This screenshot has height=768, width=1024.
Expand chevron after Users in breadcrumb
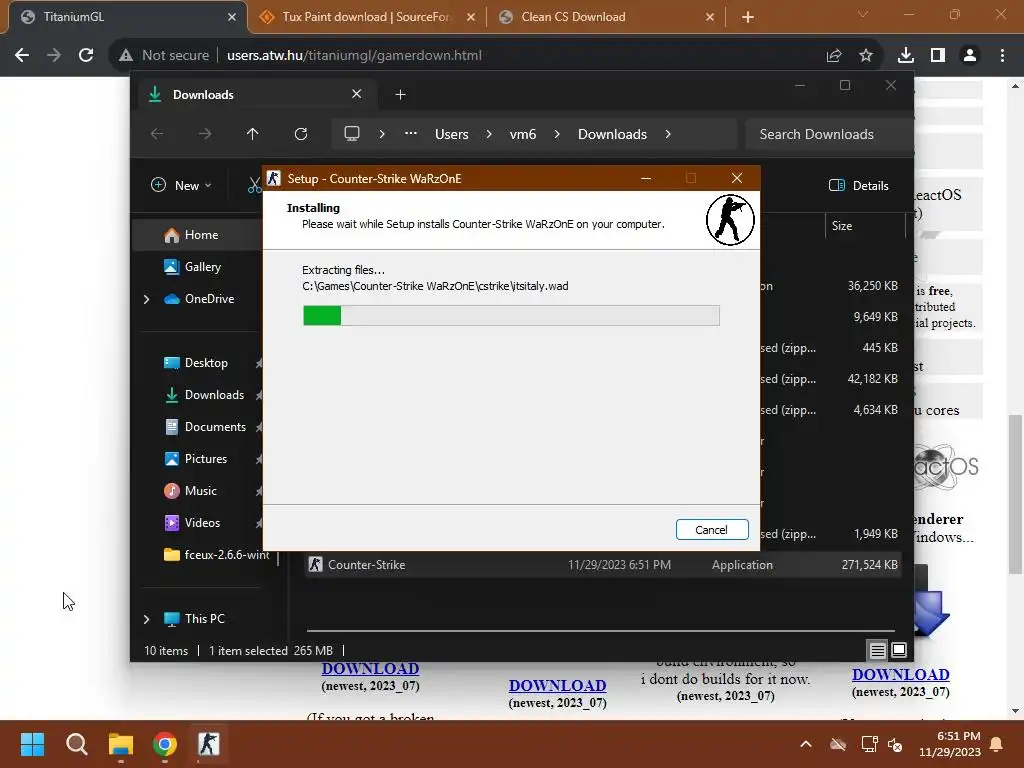pyautogui.click(x=488, y=134)
